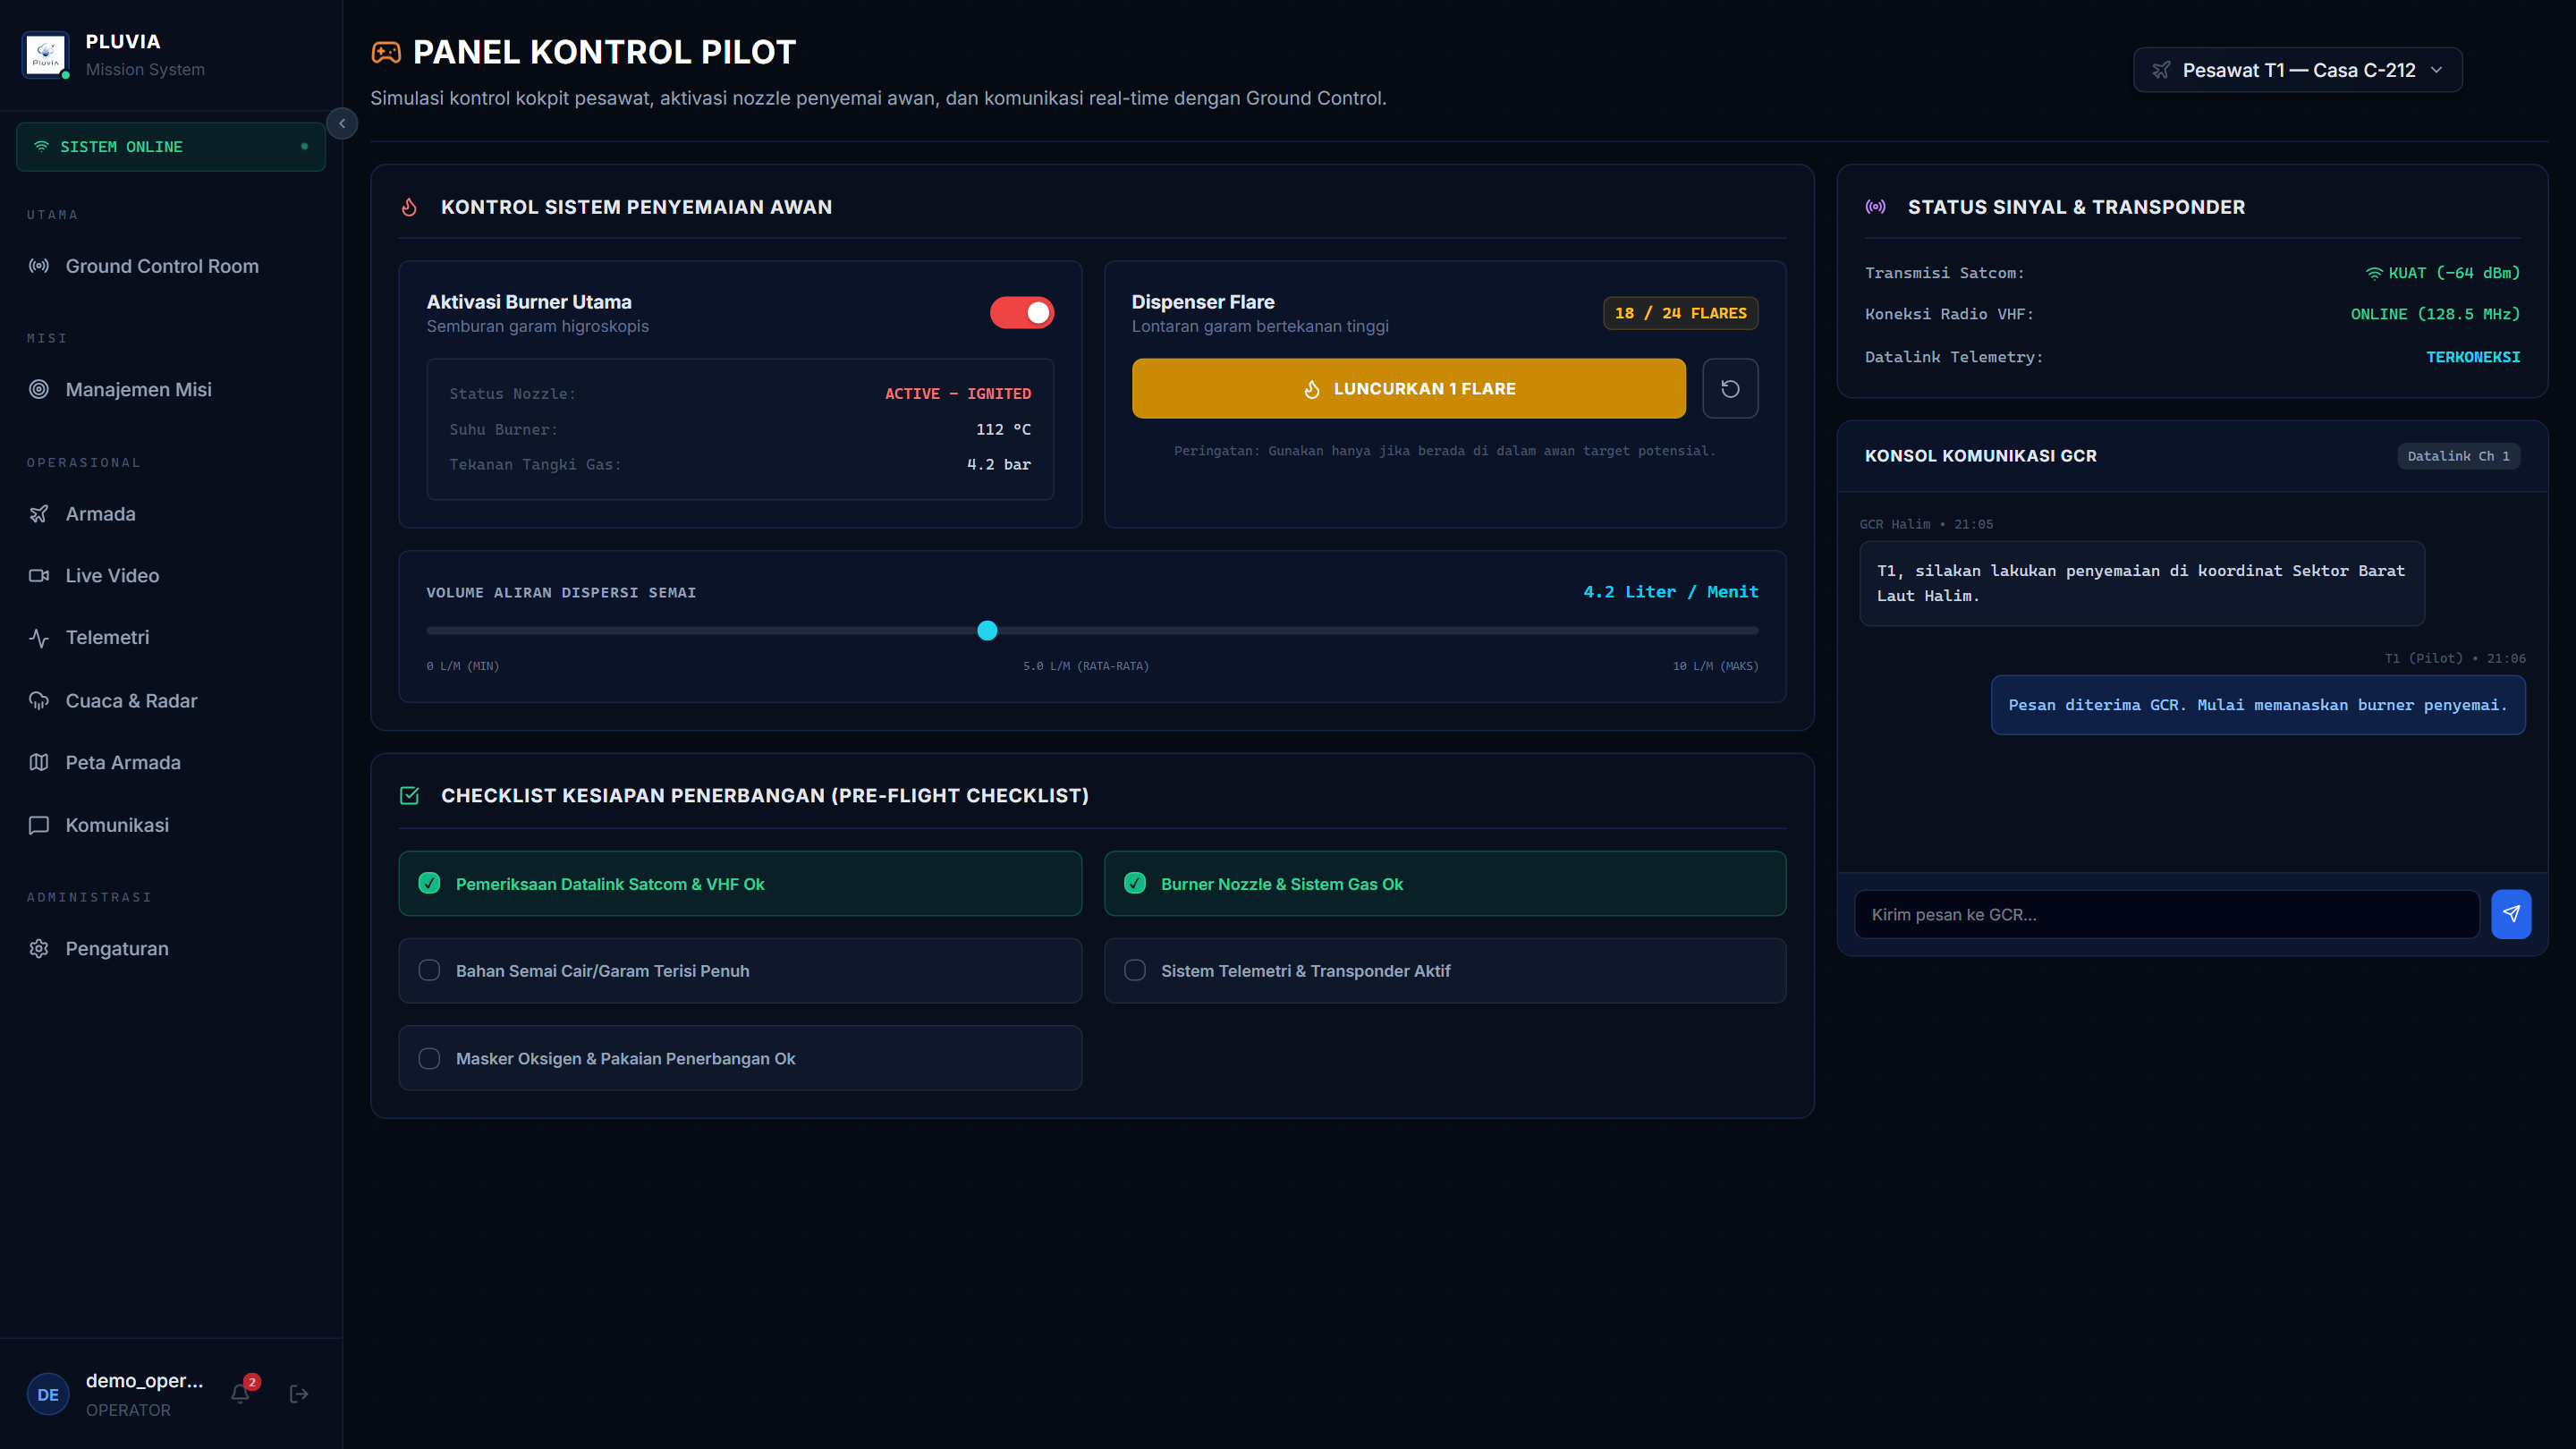Click Luncurkan 1 Flare button
Image resolution: width=2576 pixels, height=1449 pixels.
(x=1409, y=389)
